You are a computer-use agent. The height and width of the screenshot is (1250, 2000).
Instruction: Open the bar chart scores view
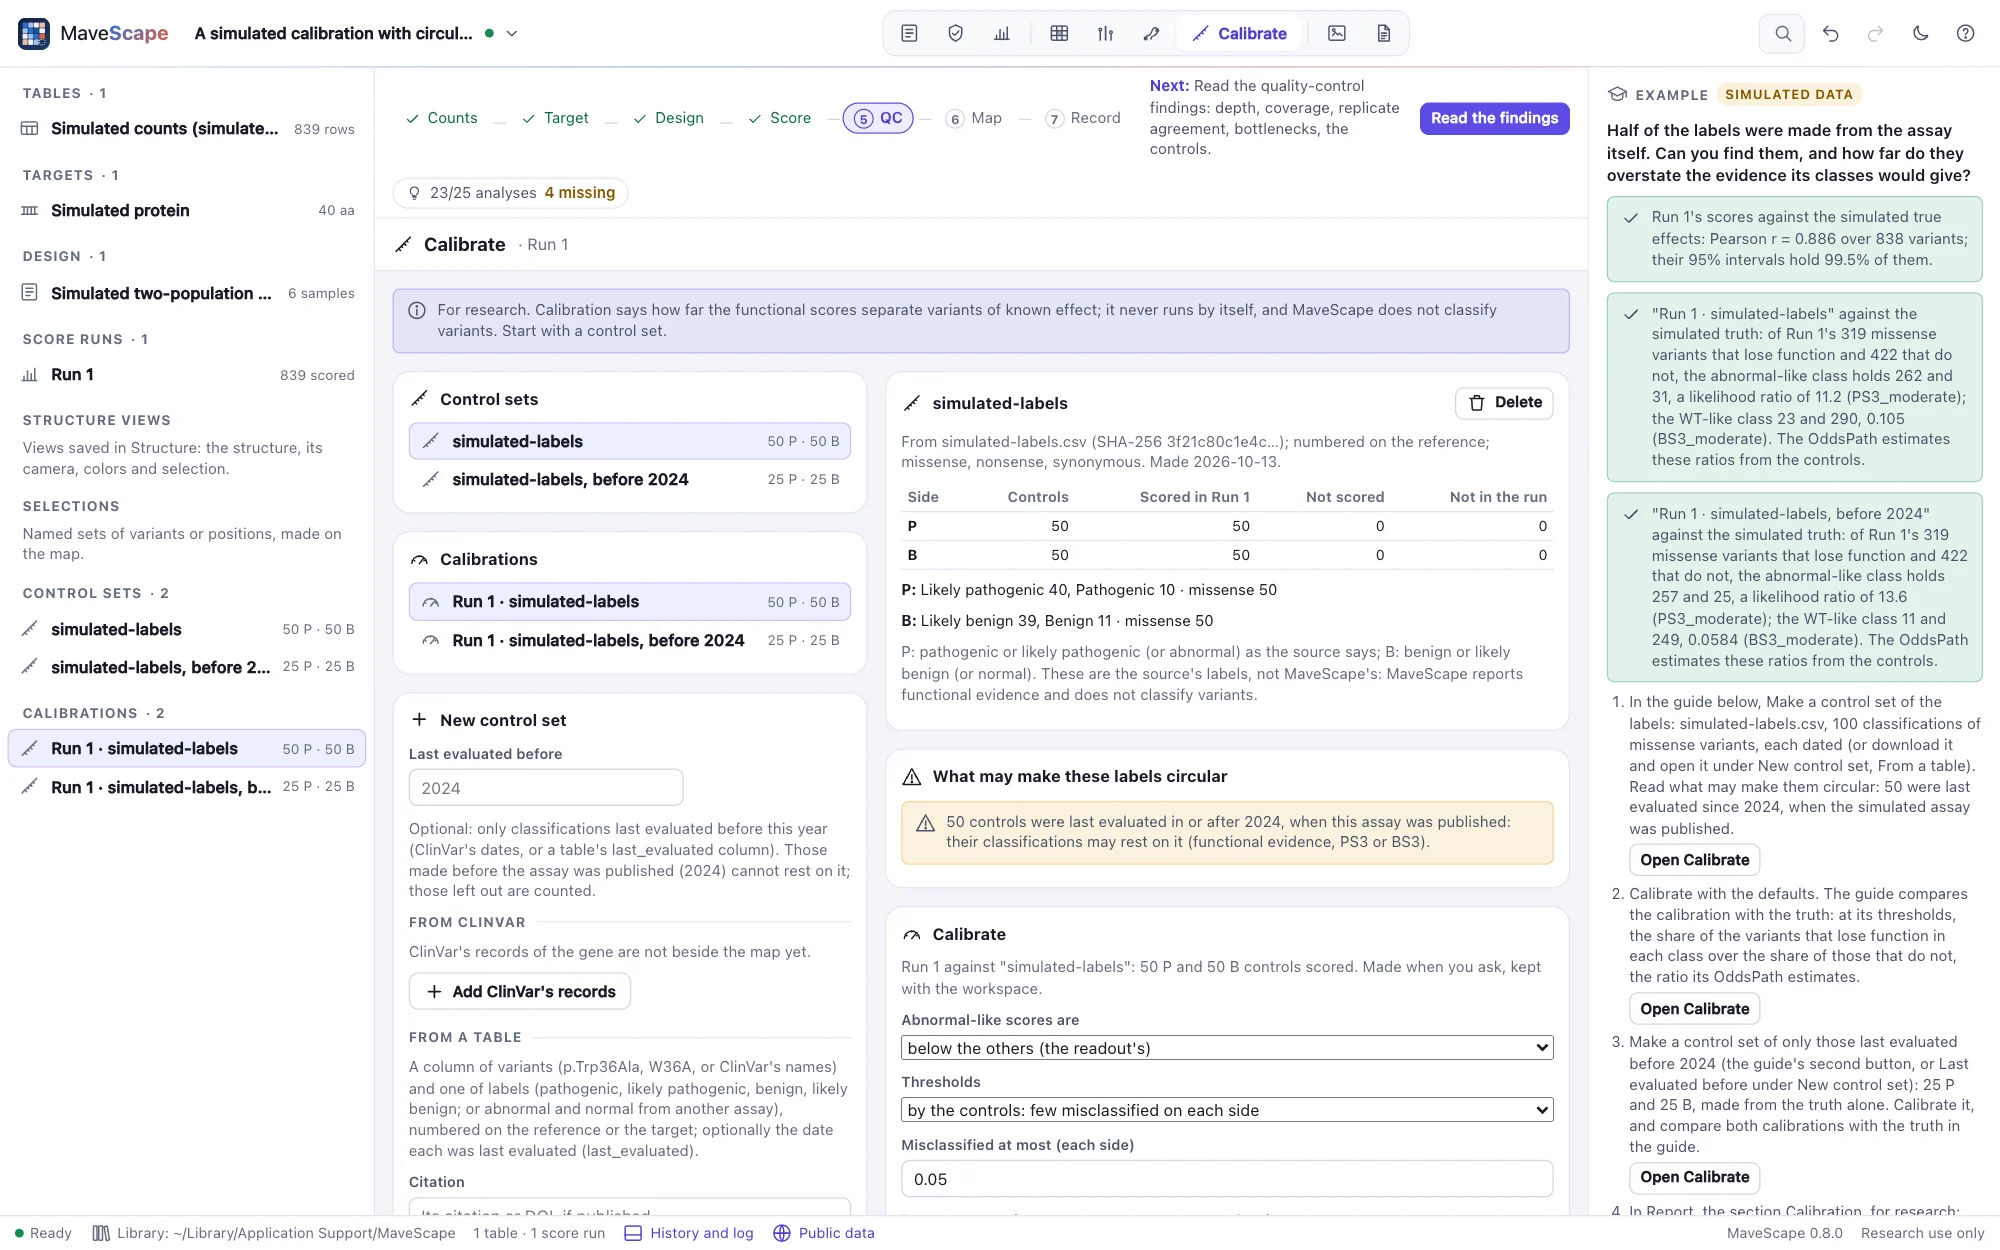1002,33
